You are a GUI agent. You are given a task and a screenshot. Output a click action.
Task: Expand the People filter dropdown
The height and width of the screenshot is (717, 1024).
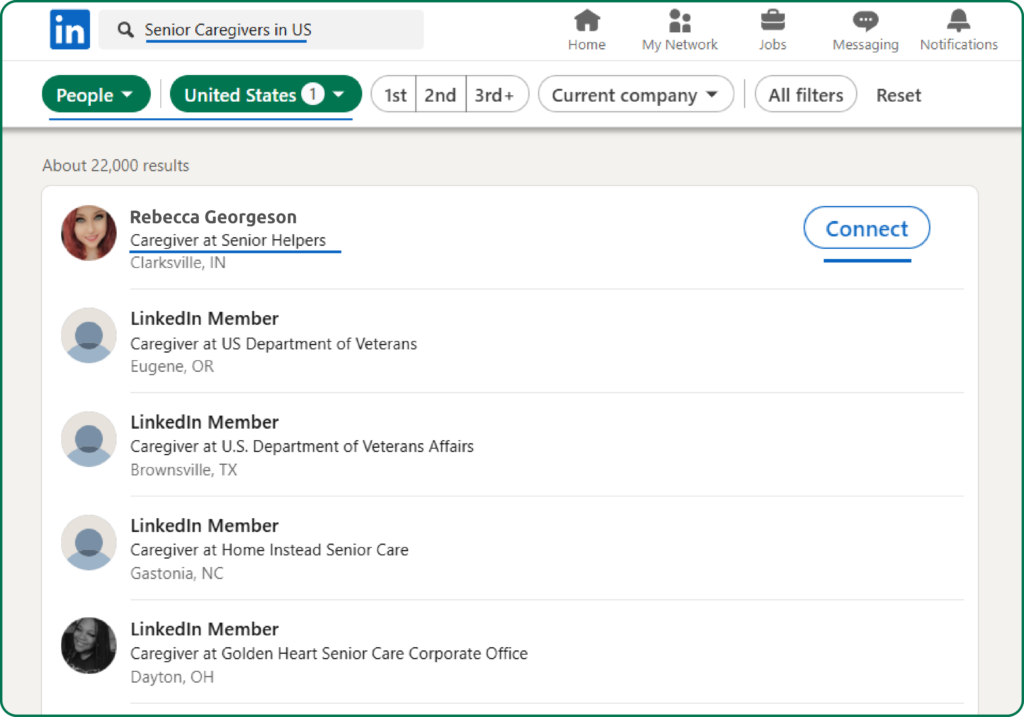(96, 95)
